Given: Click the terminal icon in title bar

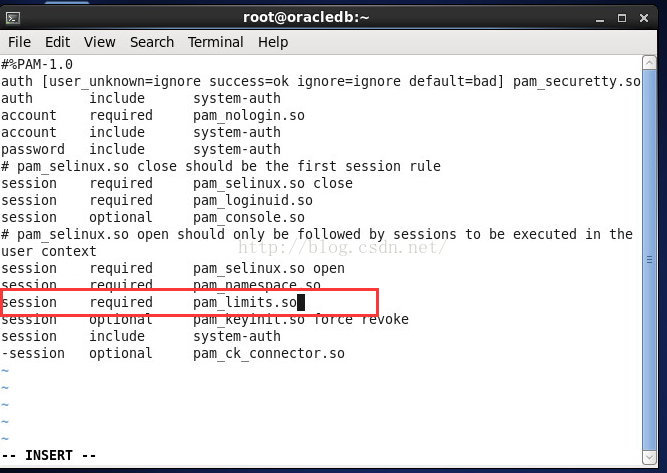Looking at the screenshot, I should click(x=14, y=16).
